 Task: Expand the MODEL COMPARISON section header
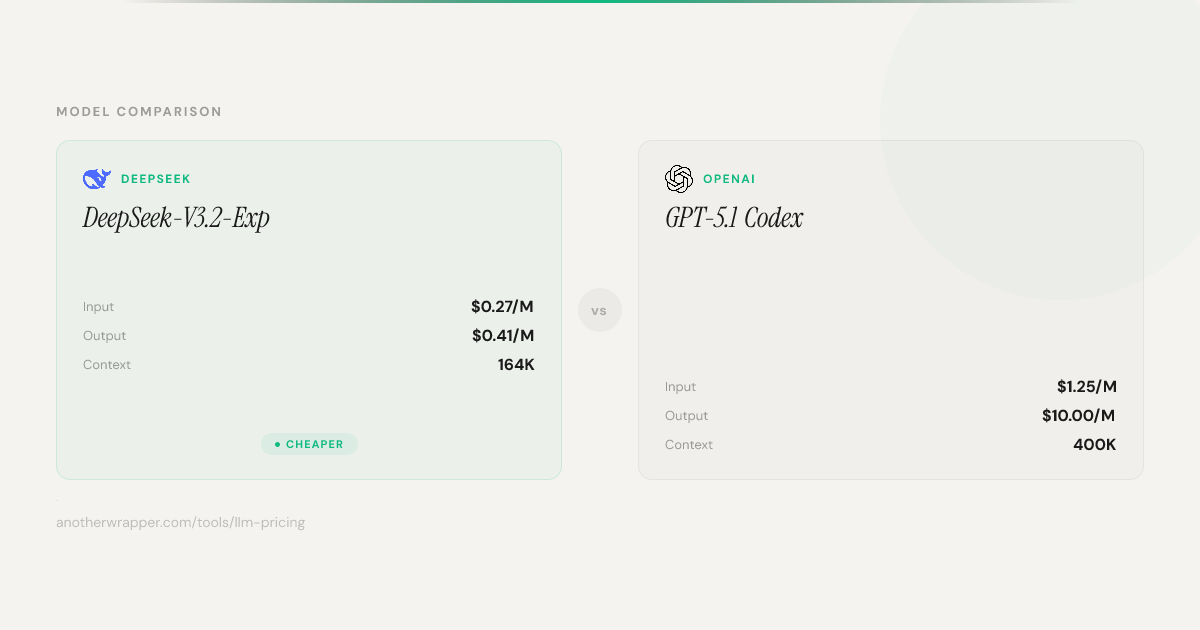139,111
